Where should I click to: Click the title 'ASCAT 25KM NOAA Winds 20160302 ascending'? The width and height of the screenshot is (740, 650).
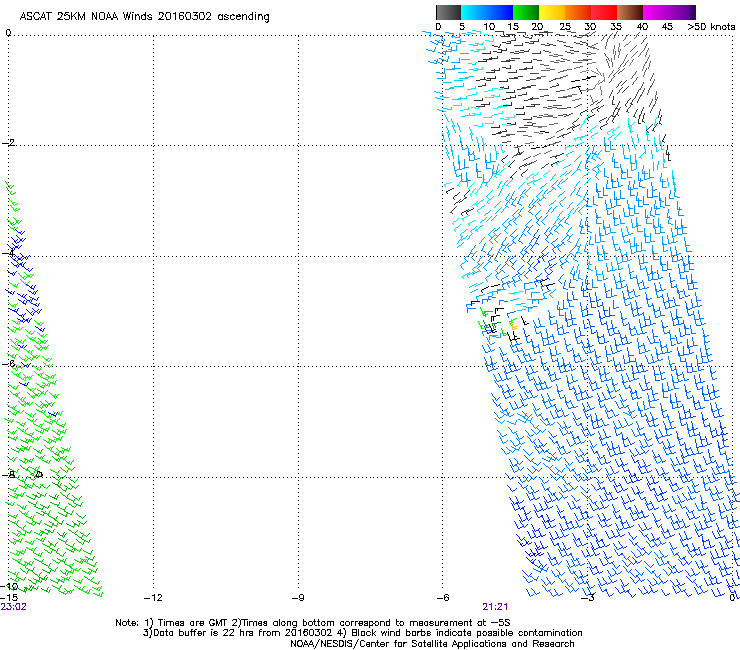144,17
